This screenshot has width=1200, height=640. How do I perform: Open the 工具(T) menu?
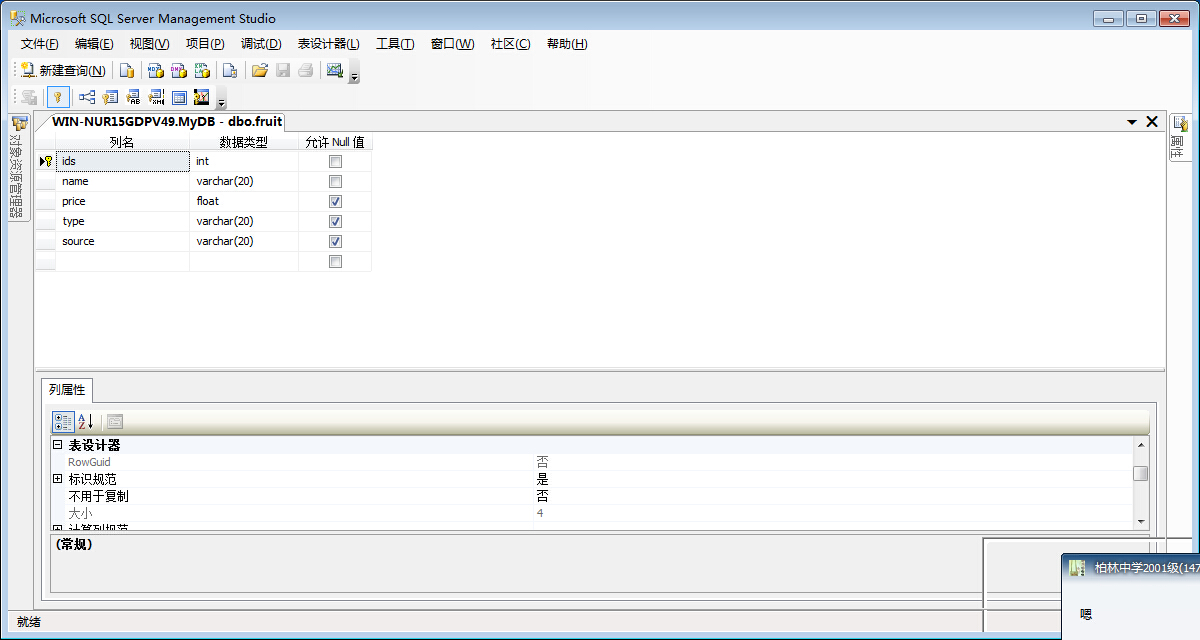point(395,44)
